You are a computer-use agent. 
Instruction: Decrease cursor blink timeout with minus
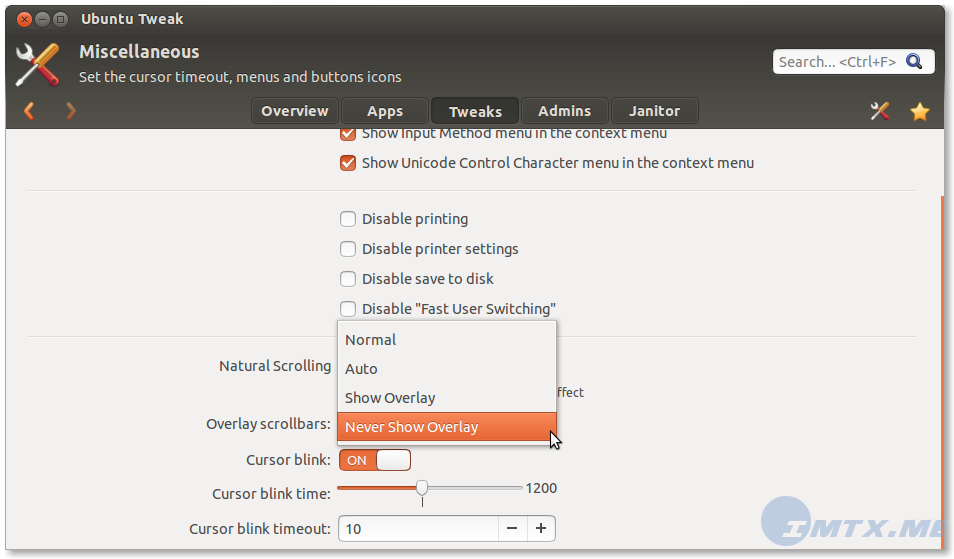click(512, 529)
